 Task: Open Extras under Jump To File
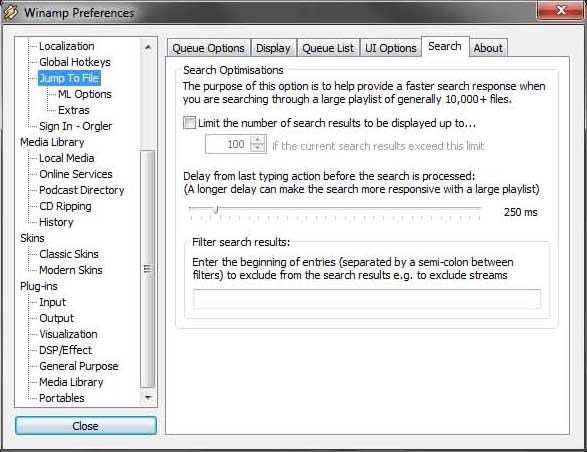pyautogui.click(x=74, y=110)
